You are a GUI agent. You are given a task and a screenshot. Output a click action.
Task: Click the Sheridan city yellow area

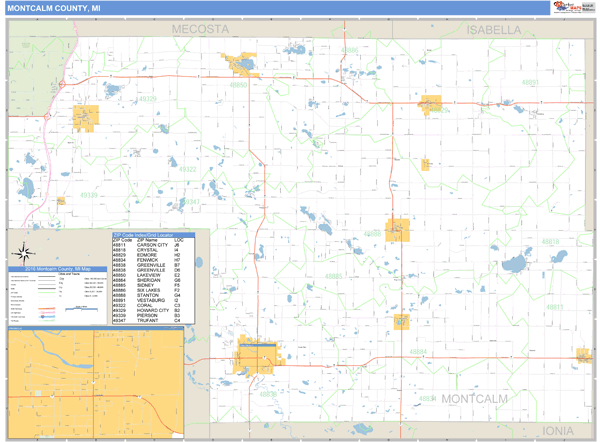402,321
